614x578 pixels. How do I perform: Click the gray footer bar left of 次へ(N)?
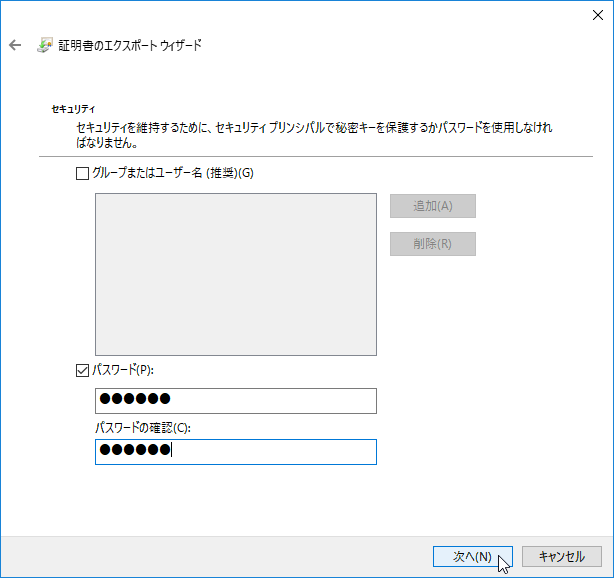click(x=217, y=556)
